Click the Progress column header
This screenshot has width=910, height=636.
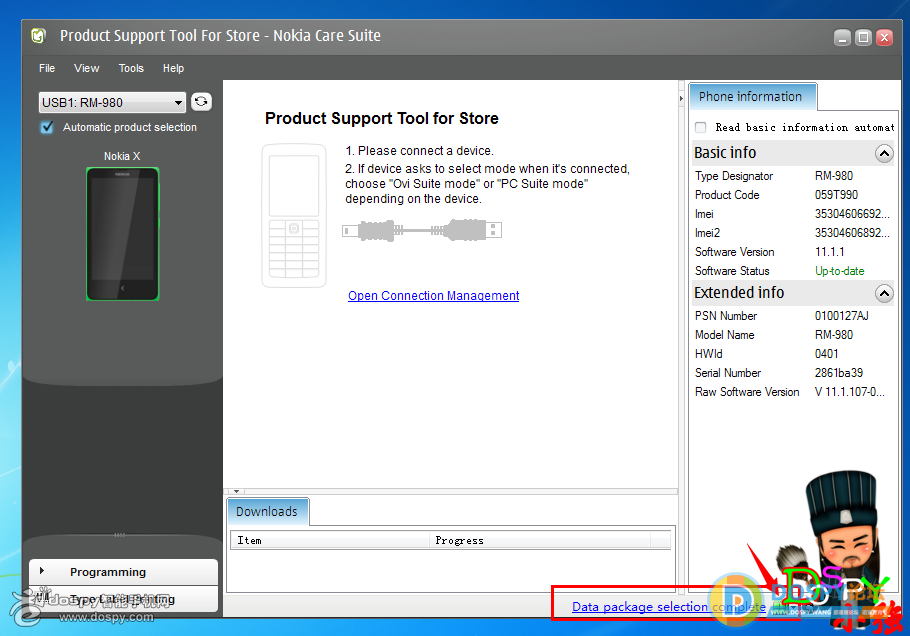[x=540, y=540]
